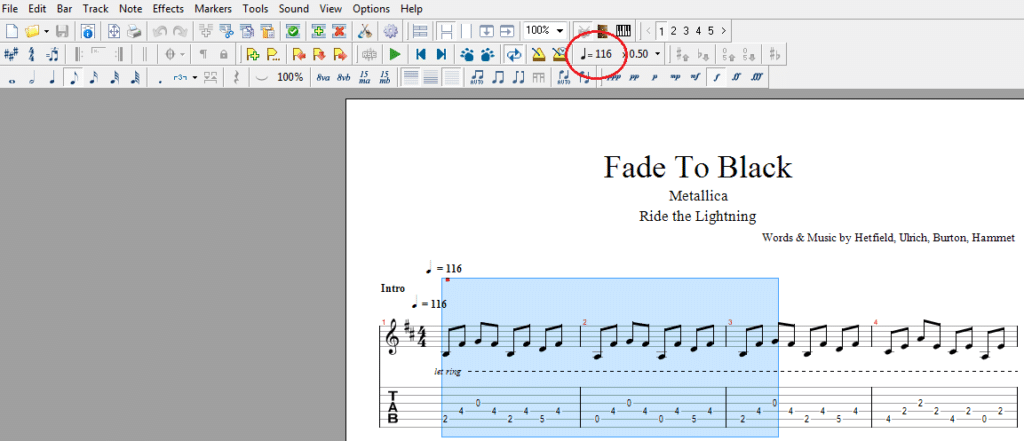Select the eighth note duration

(72, 77)
